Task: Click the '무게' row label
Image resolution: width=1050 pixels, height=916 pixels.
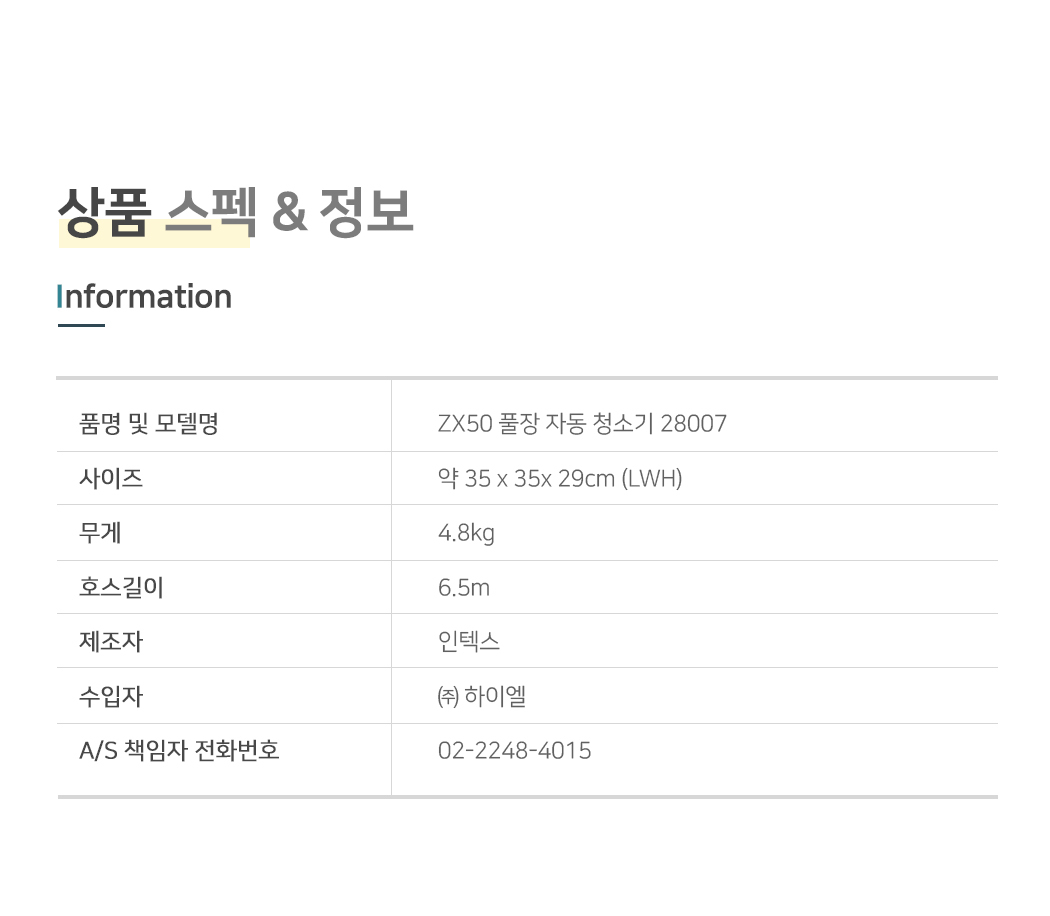Action: click(100, 533)
